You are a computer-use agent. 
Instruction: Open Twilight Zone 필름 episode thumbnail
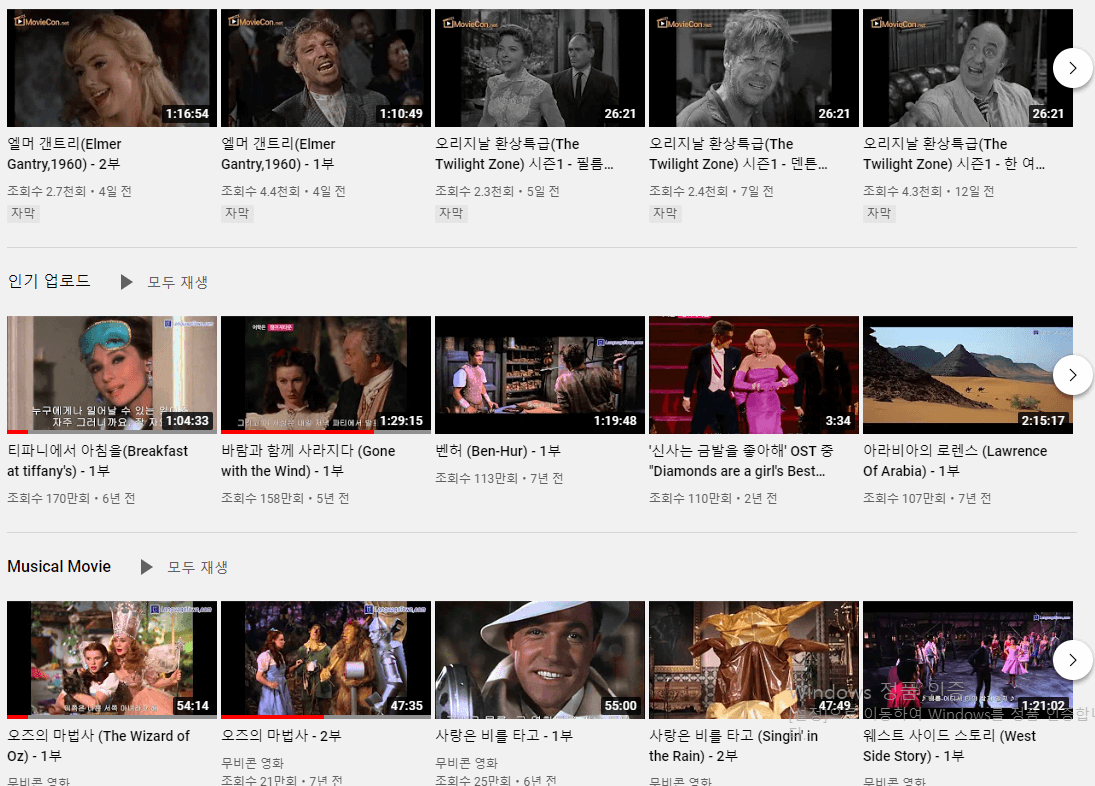(x=540, y=68)
